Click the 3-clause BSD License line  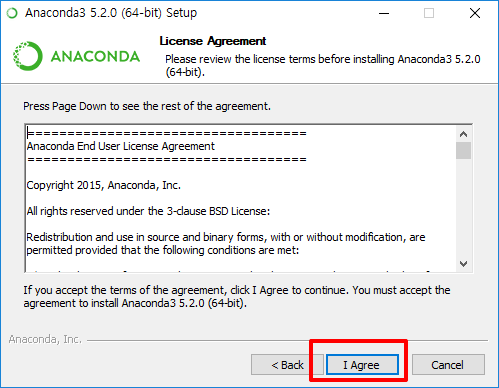tap(148, 211)
